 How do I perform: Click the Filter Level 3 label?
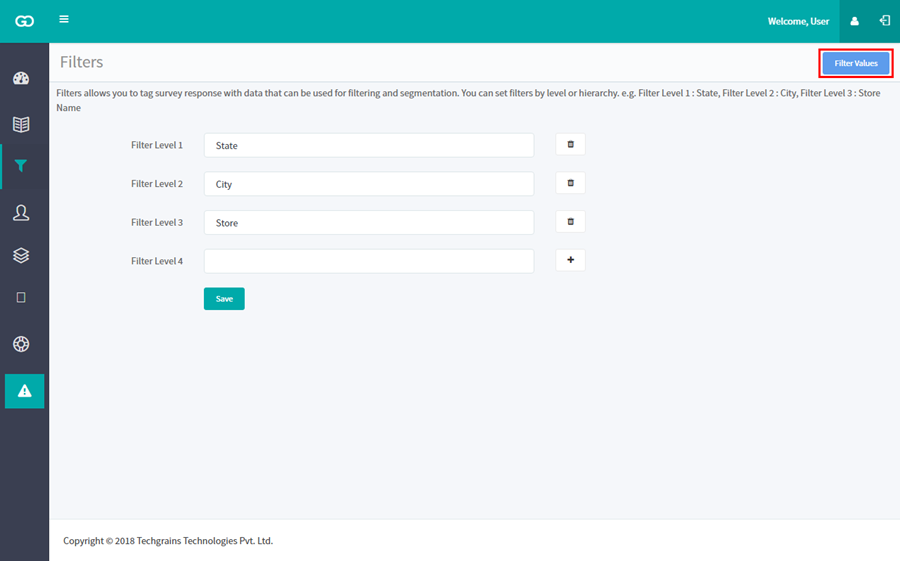click(x=157, y=222)
